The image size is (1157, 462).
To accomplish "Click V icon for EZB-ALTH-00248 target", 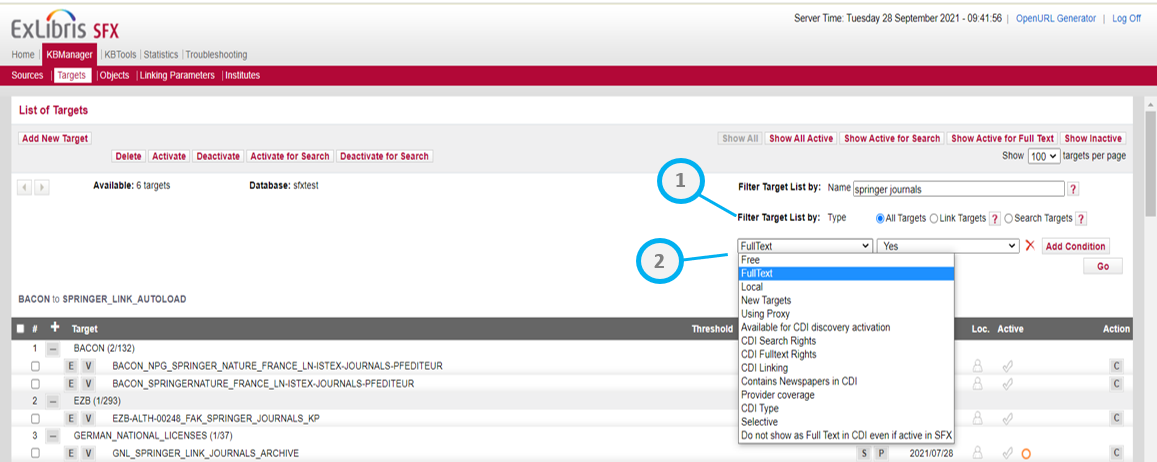I will pyautogui.click(x=88, y=418).
